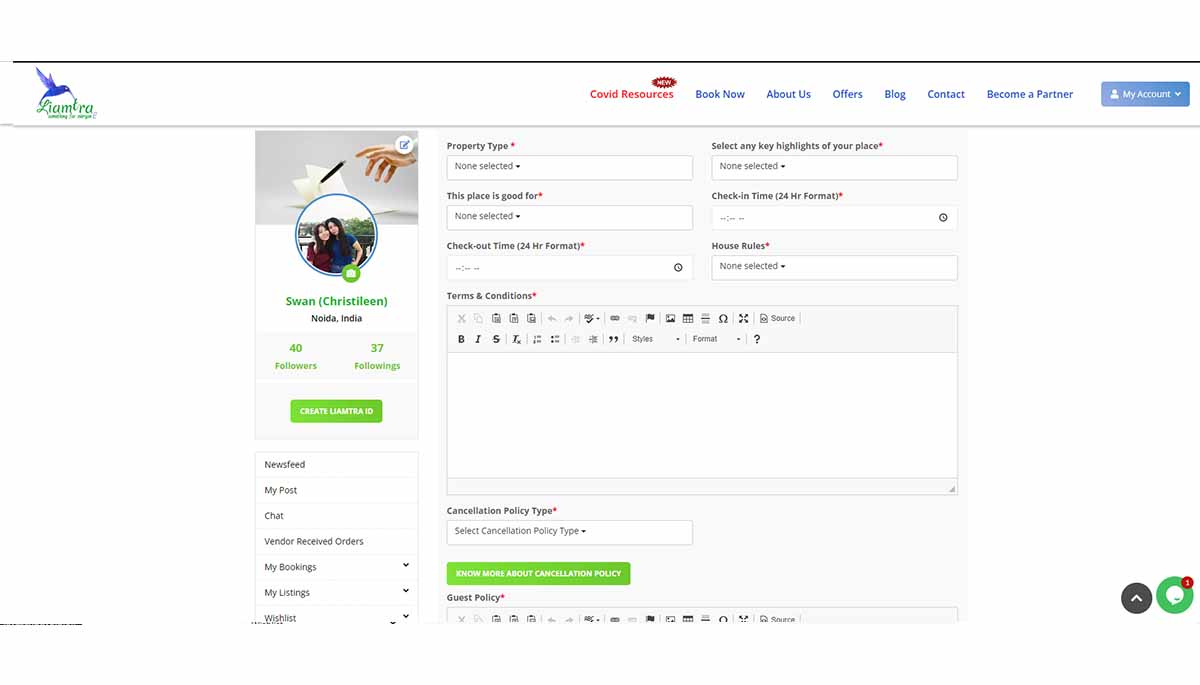
Task: Insert image in Terms & Conditions editor
Action: [671, 318]
